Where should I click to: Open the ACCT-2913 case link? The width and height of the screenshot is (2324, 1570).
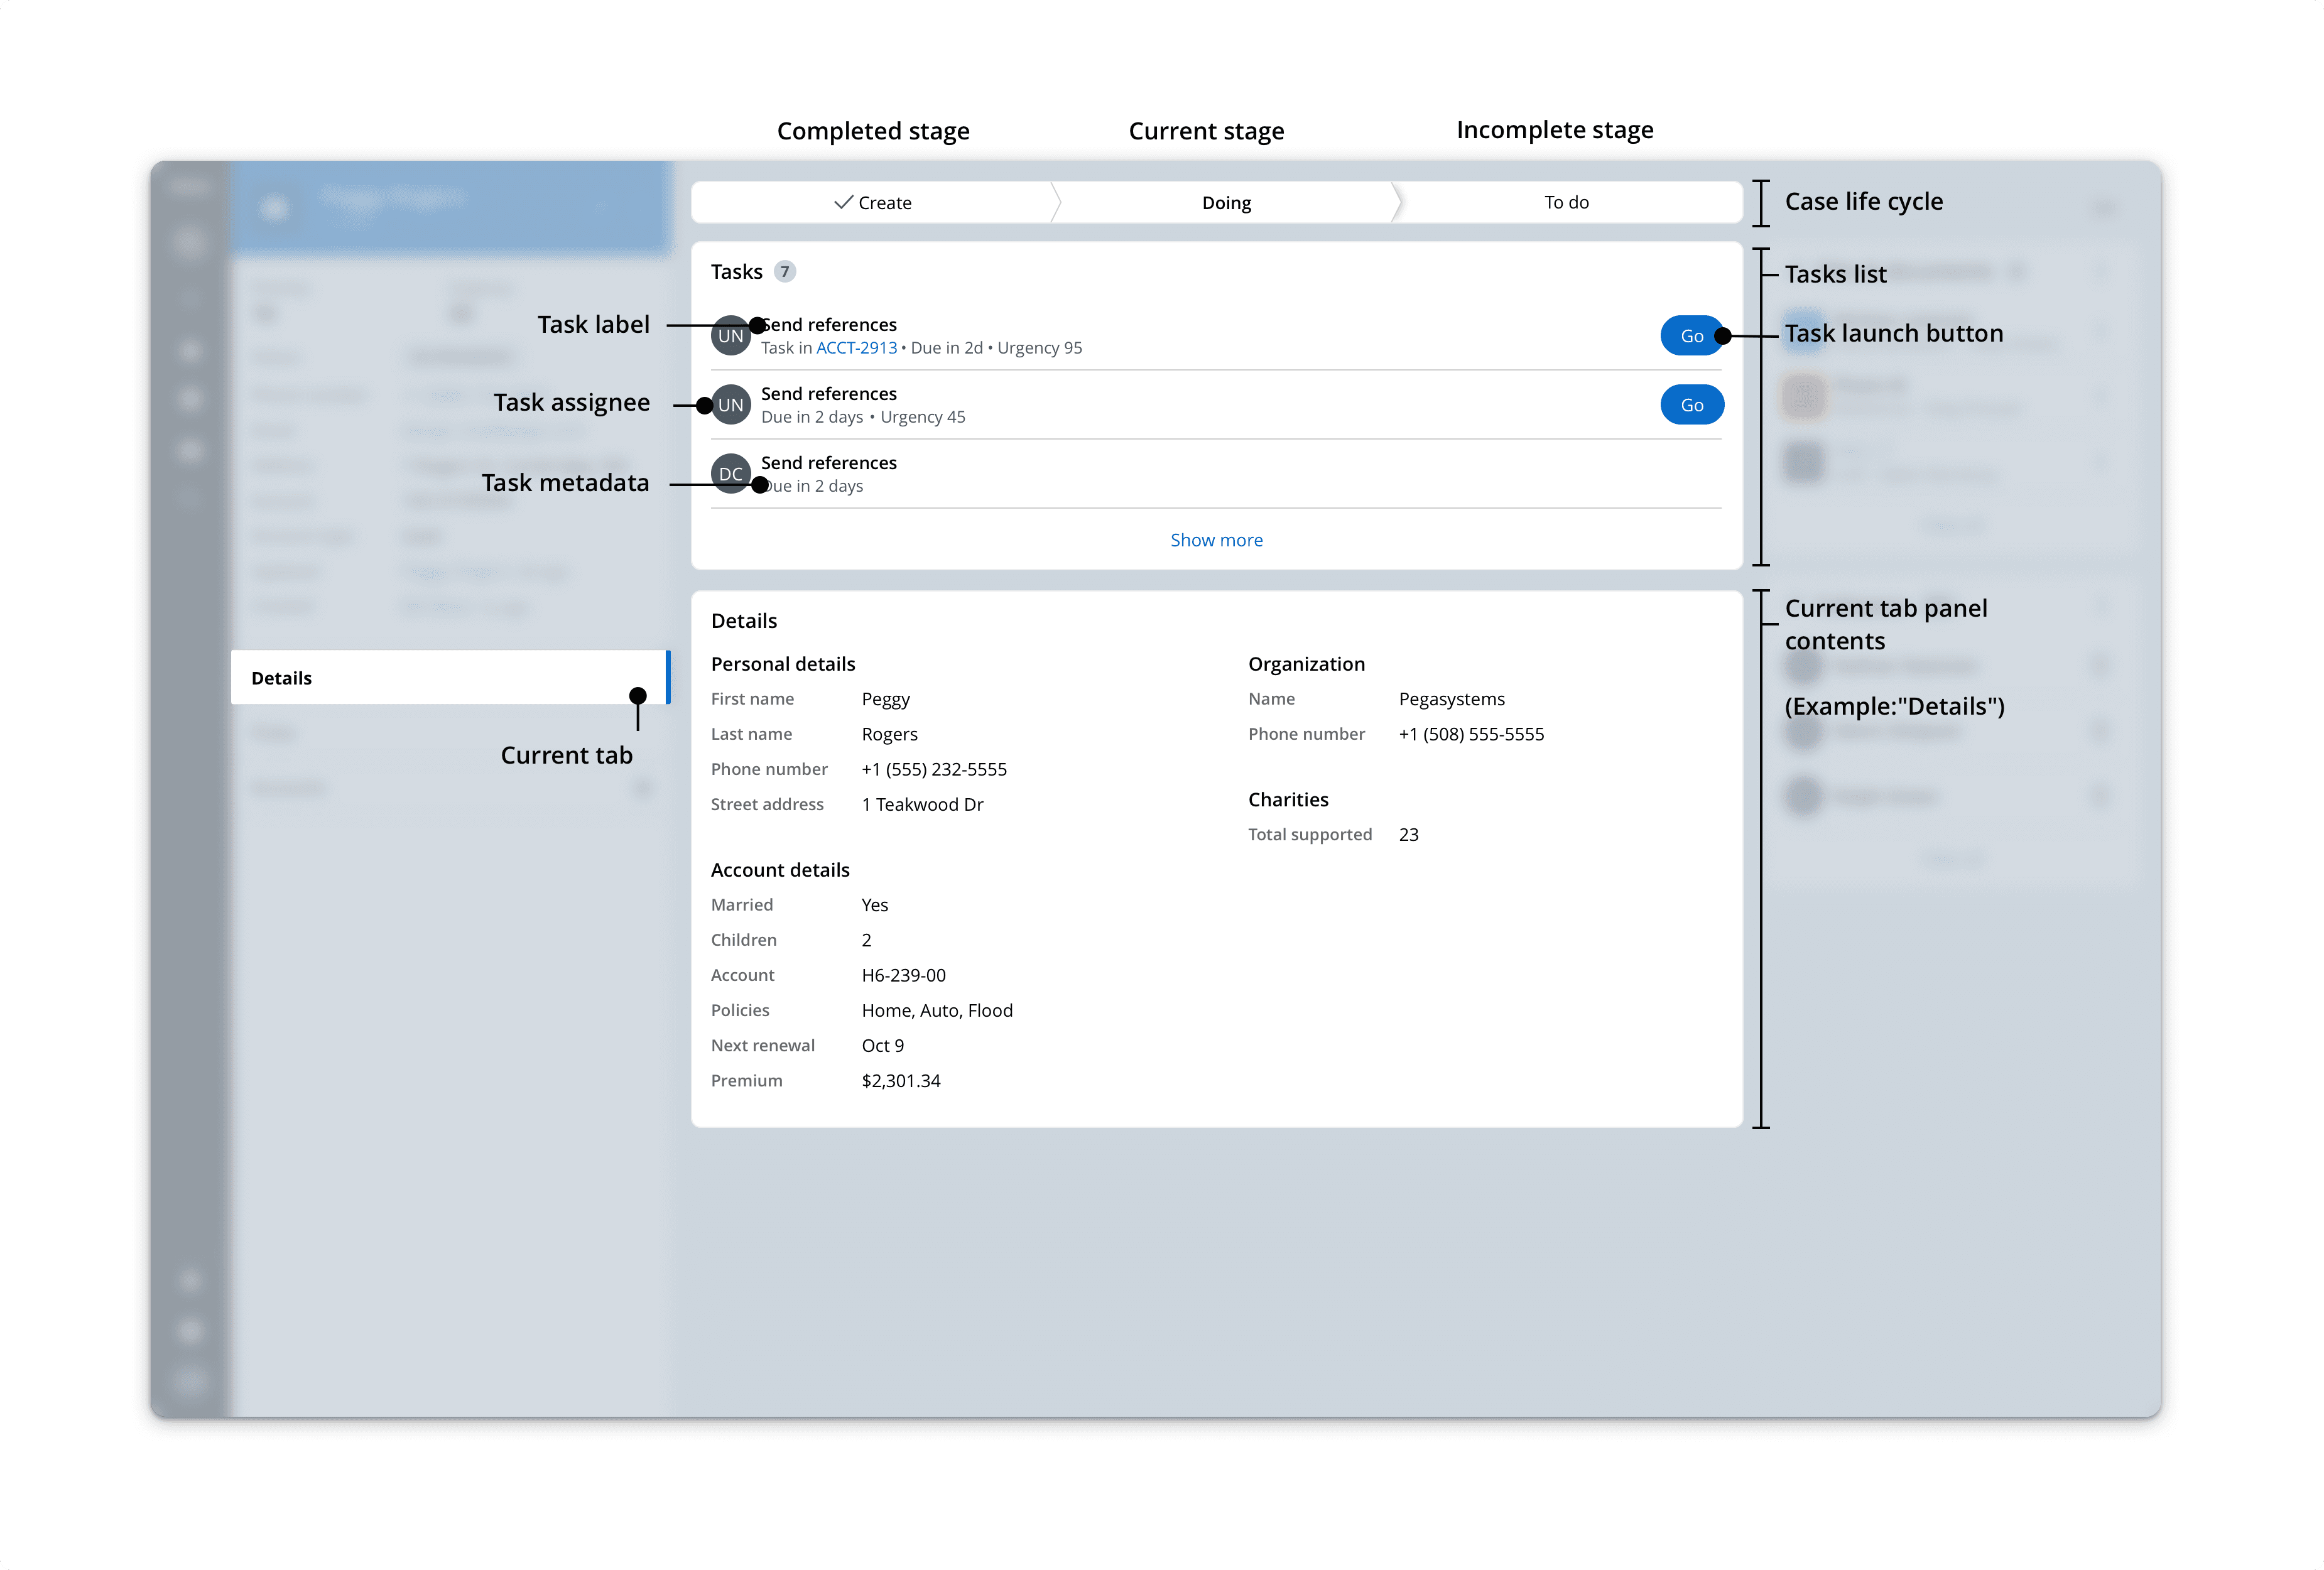click(856, 348)
